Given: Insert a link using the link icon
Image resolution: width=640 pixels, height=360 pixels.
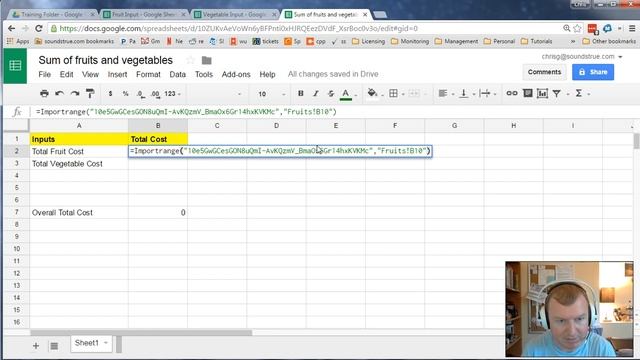Looking at the screenshot, I should pos(511,93).
